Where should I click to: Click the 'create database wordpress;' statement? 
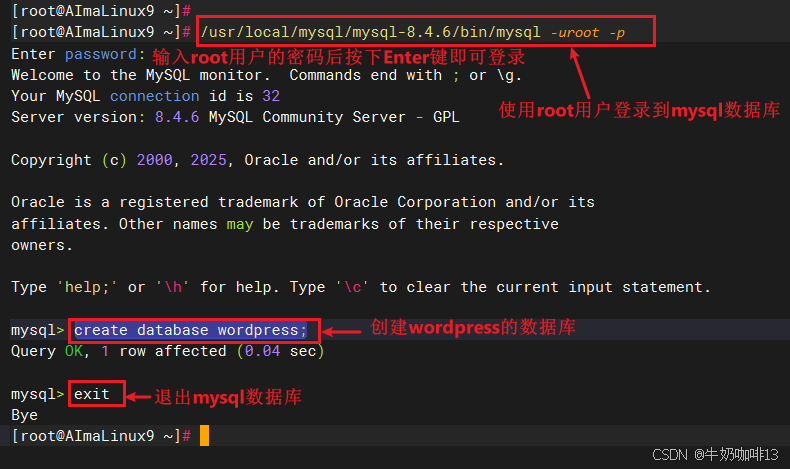point(190,330)
